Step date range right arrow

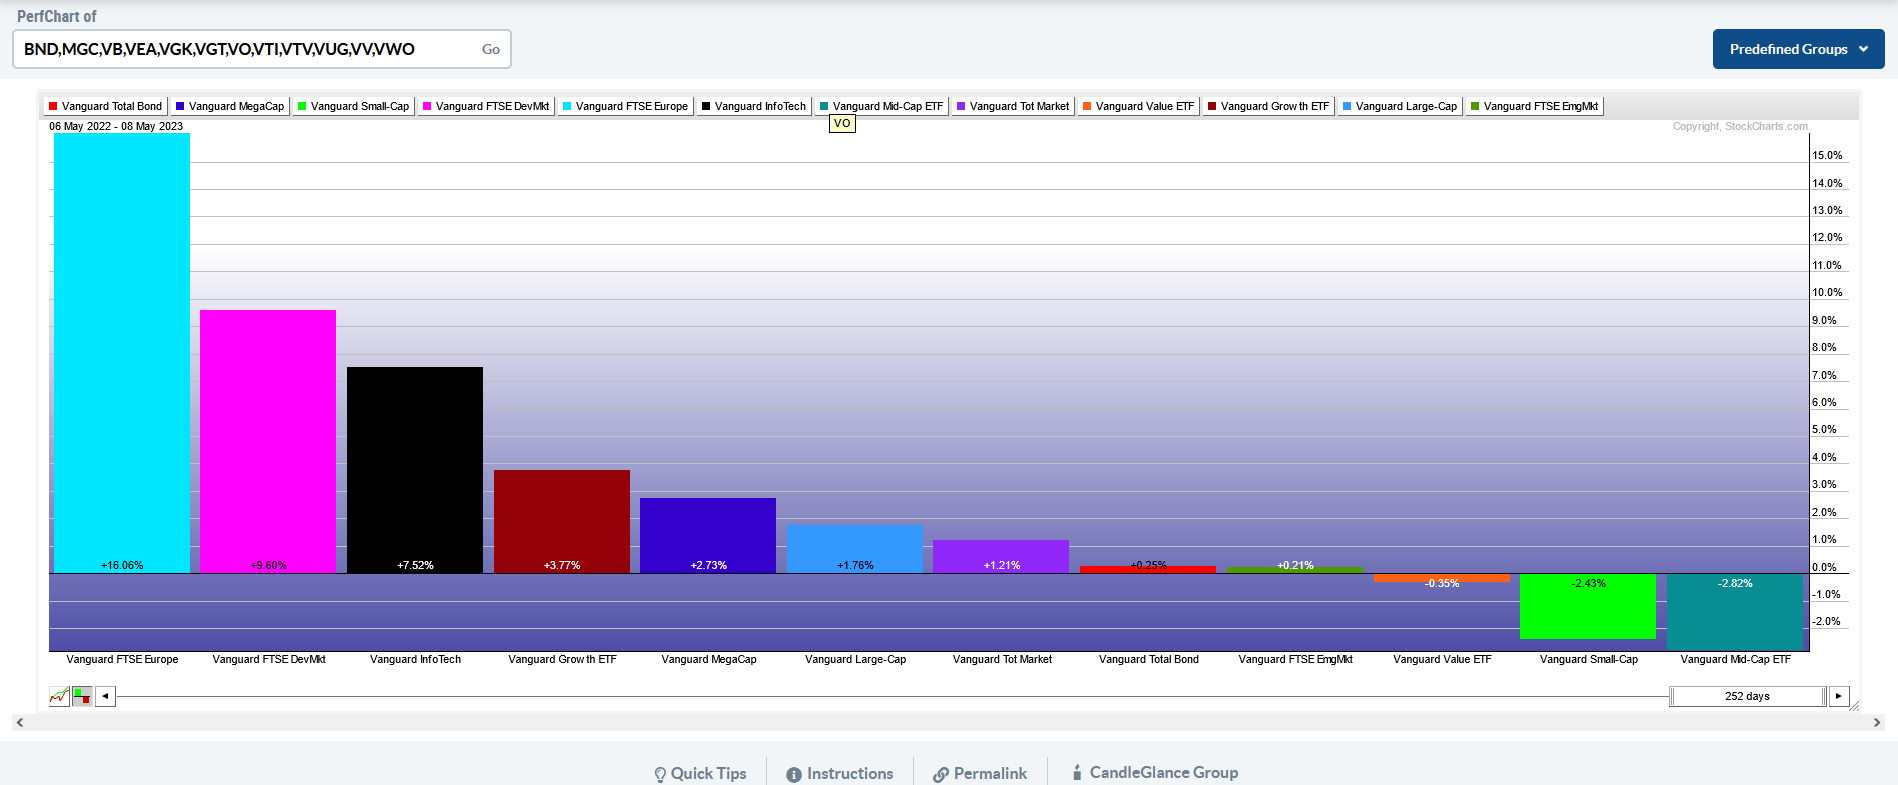coord(1839,696)
